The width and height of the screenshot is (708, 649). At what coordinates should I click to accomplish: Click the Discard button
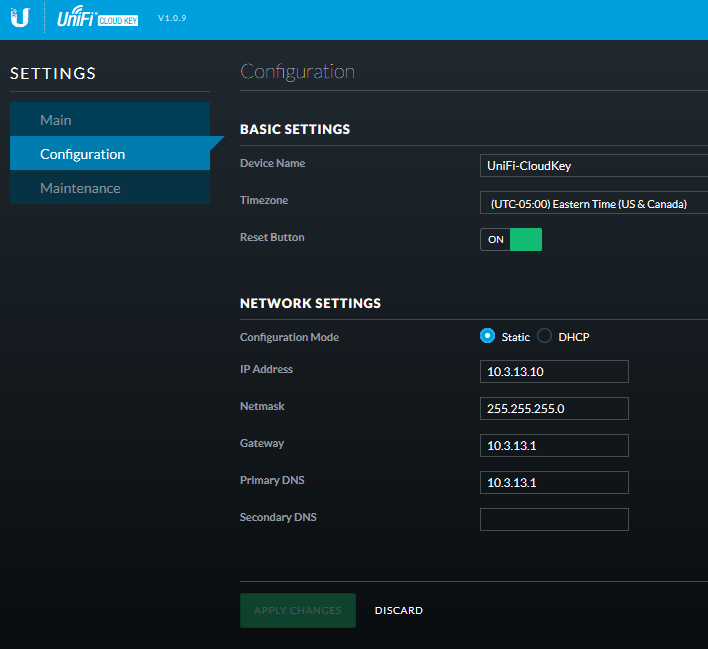[399, 610]
